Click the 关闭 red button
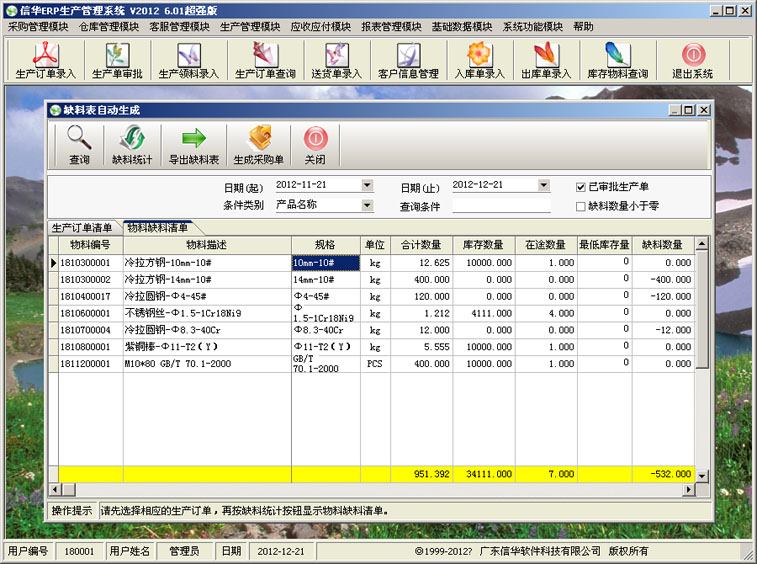 pyautogui.click(x=315, y=145)
